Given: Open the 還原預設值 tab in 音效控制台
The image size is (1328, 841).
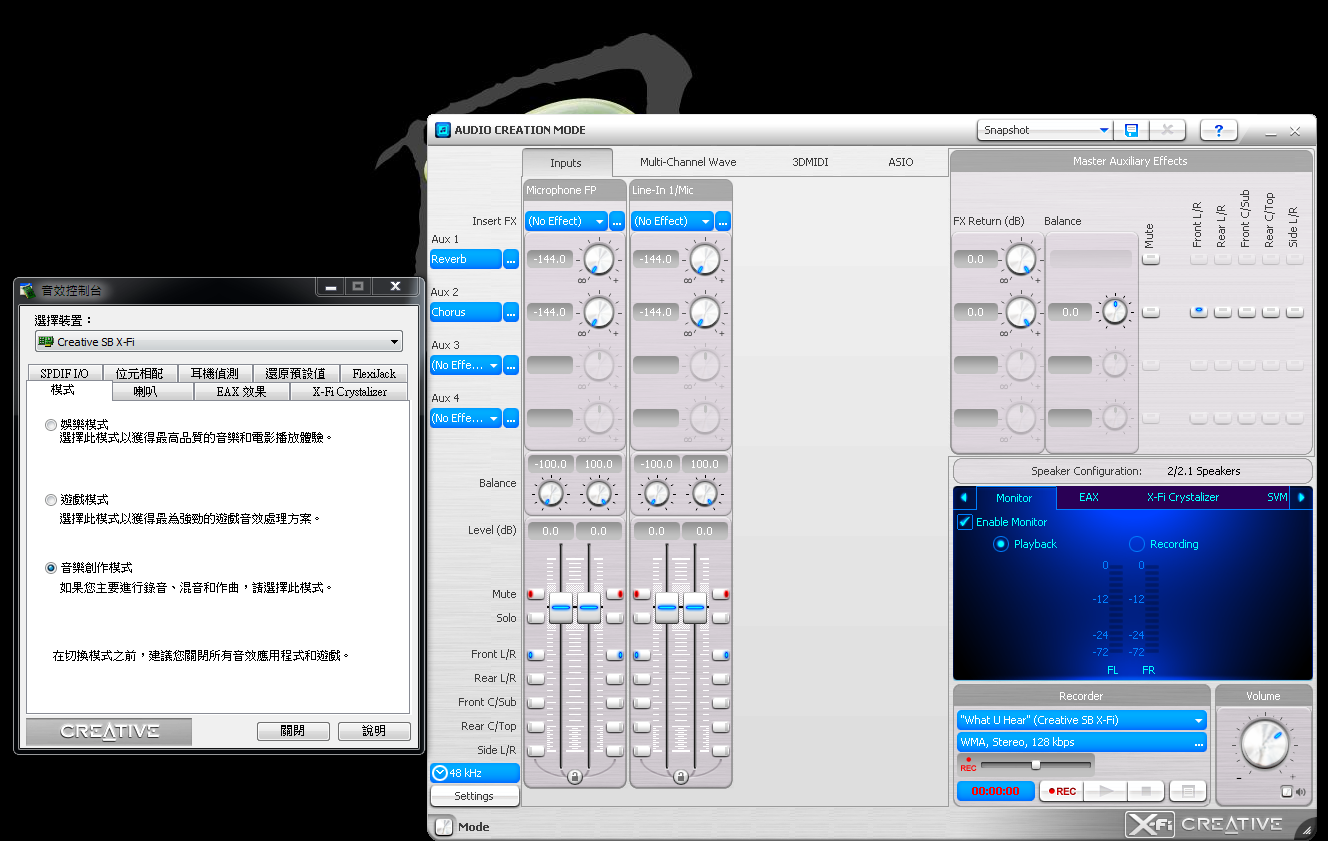Looking at the screenshot, I should 295,373.
